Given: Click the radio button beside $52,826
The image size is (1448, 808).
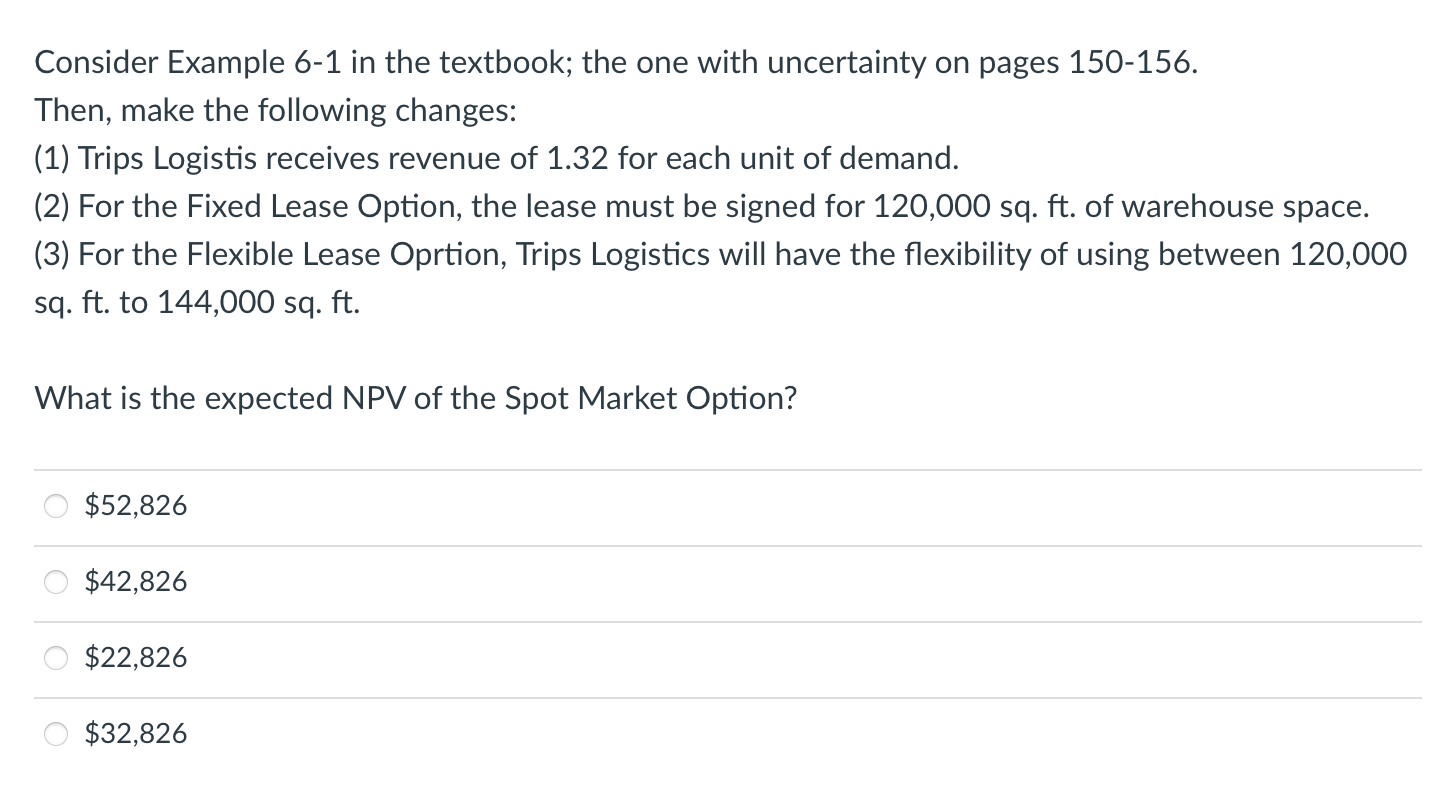Looking at the screenshot, I should click(56, 506).
